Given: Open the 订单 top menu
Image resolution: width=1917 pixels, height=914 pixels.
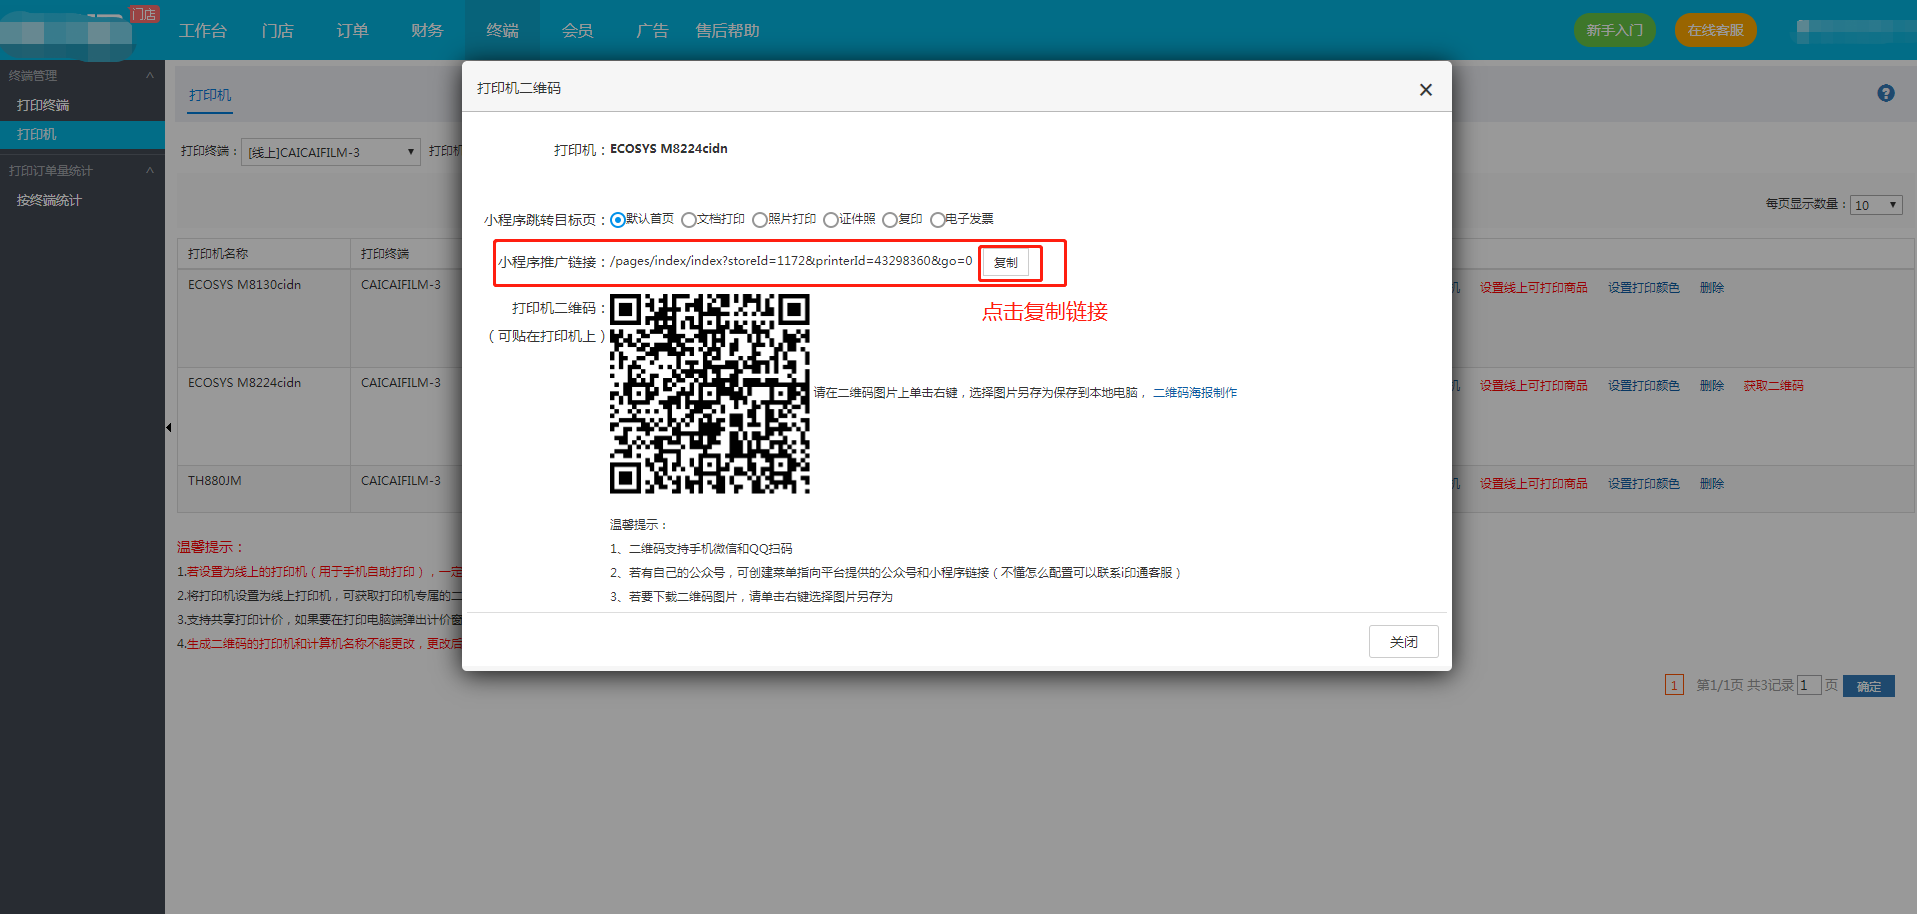Looking at the screenshot, I should 352,31.
